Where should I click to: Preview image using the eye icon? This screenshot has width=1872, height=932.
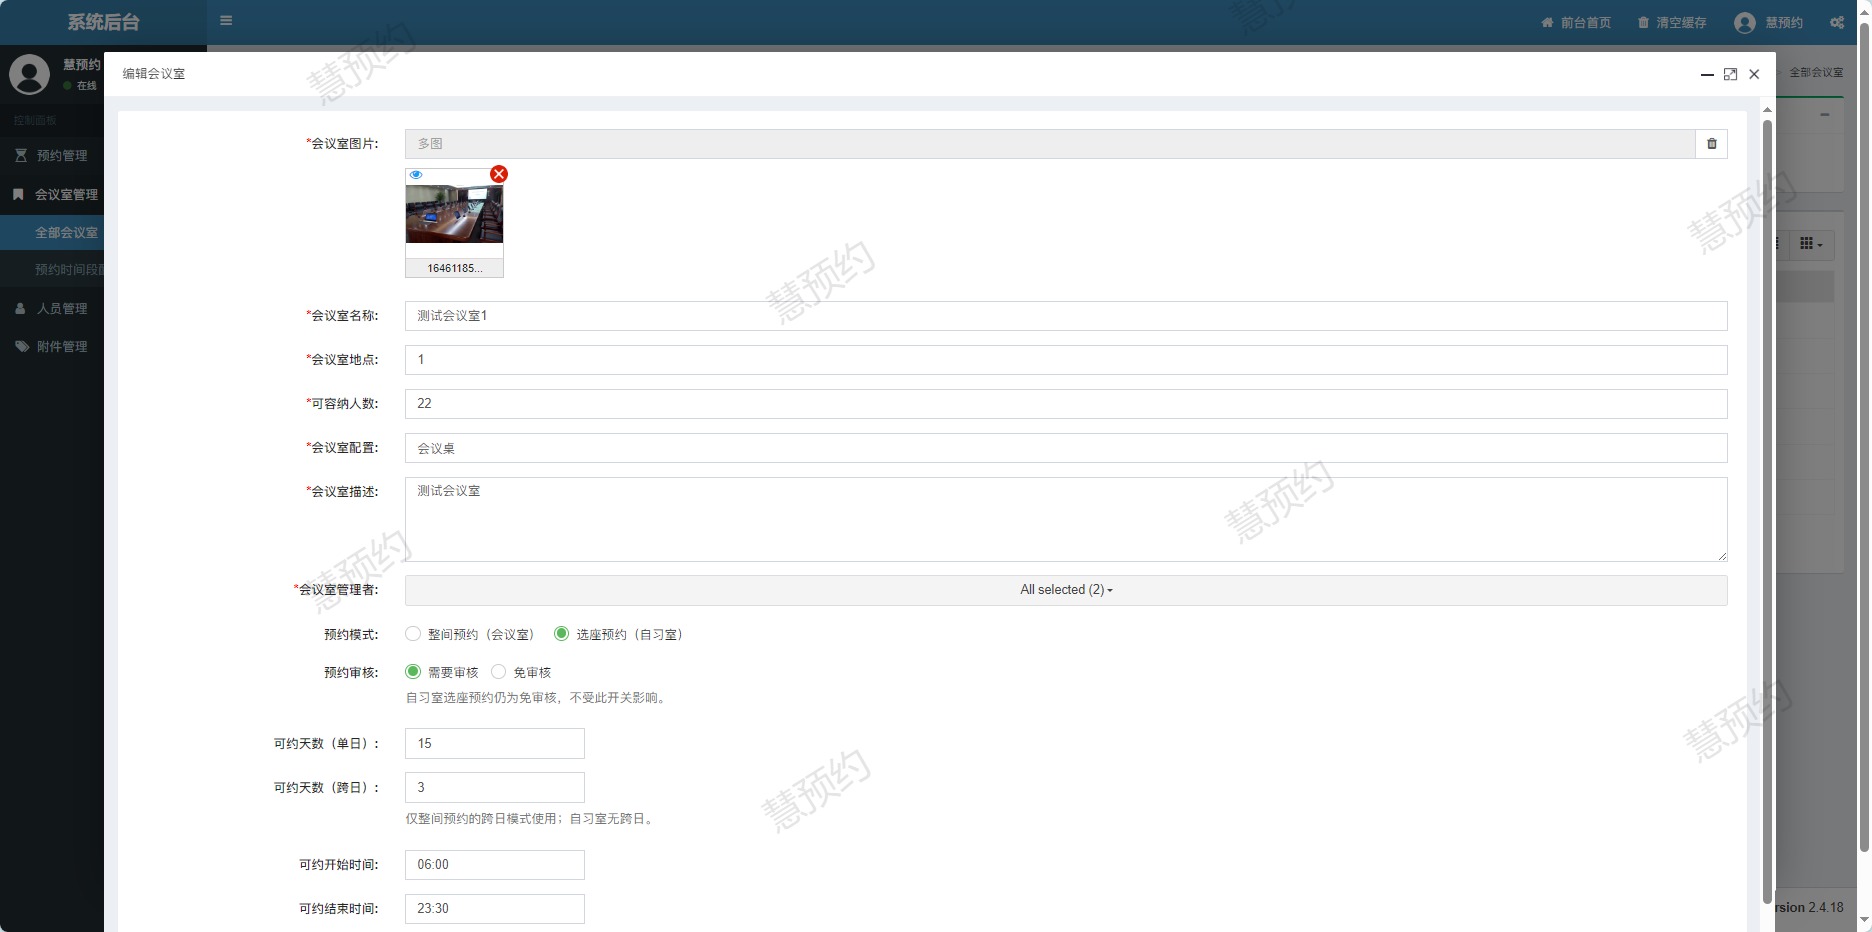416,175
